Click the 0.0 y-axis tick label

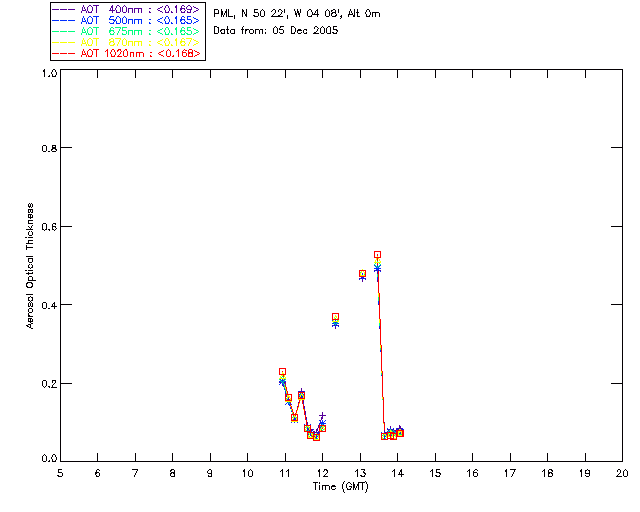coord(49,459)
